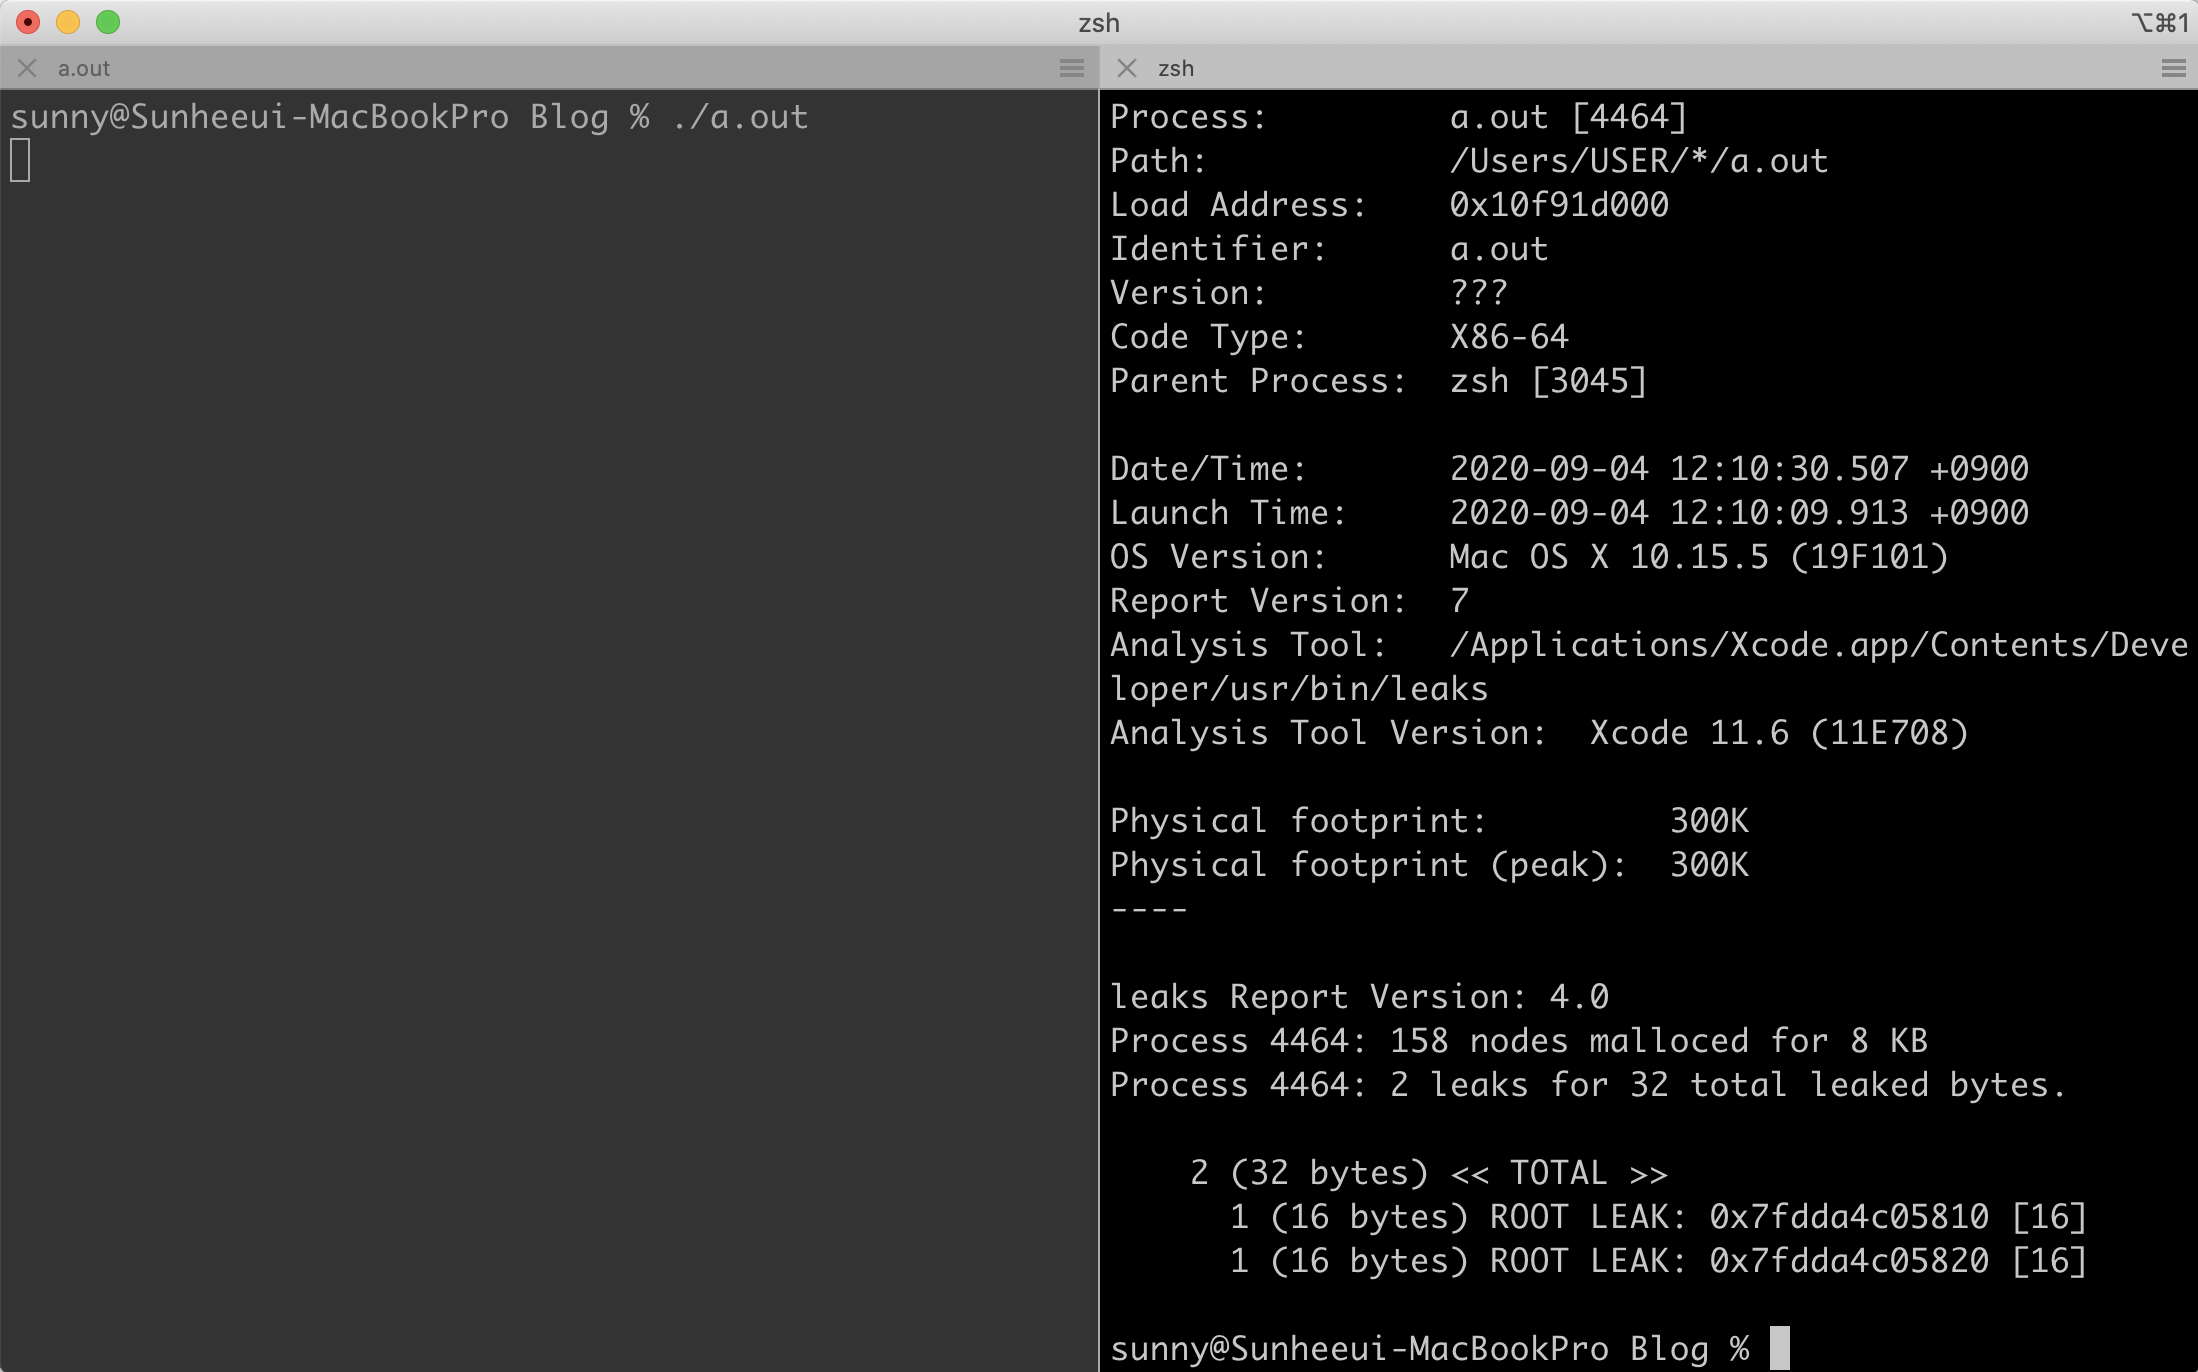The image size is (2198, 1372).
Task: Close the right zsh pane with its X
Action: (x=1127, y=68)
